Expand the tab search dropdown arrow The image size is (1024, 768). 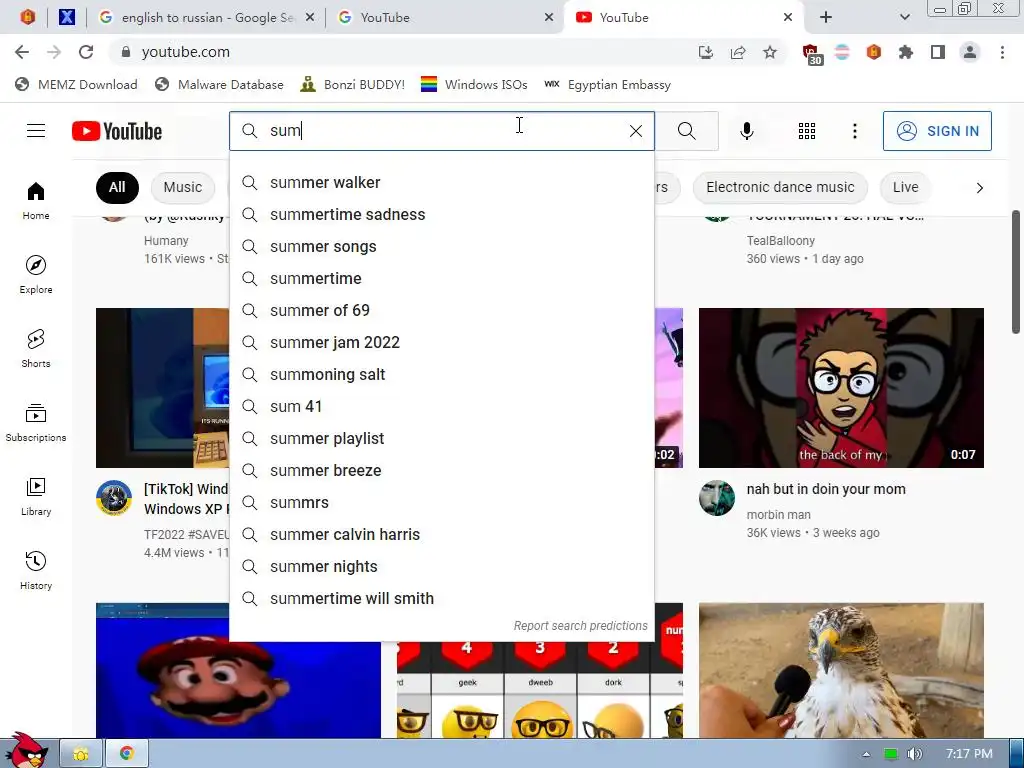(x=904, y=18)
